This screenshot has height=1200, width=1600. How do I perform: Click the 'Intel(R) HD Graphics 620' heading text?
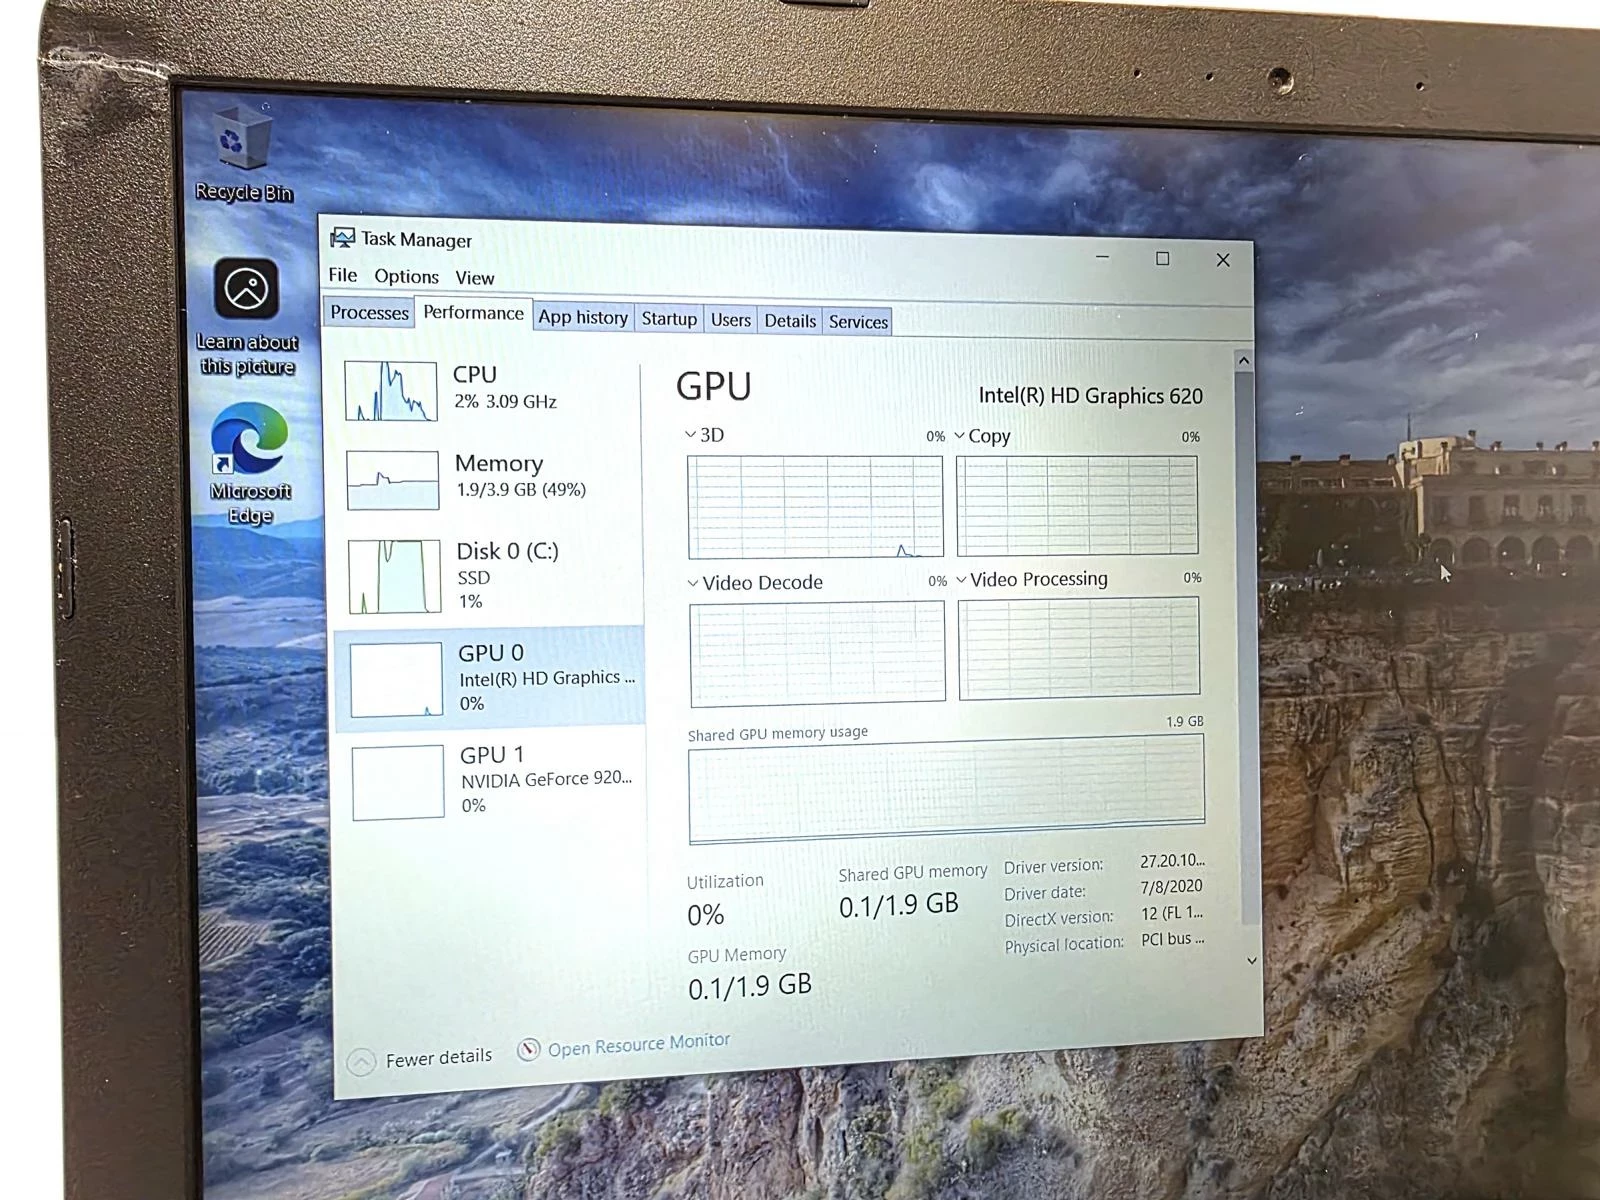[x=1090, y=396]
